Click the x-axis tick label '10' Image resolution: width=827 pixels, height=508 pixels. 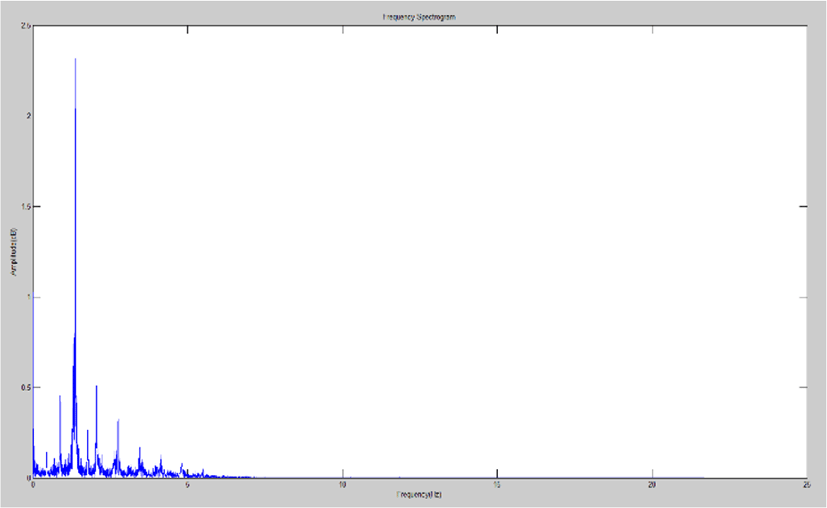pos(342,485)
